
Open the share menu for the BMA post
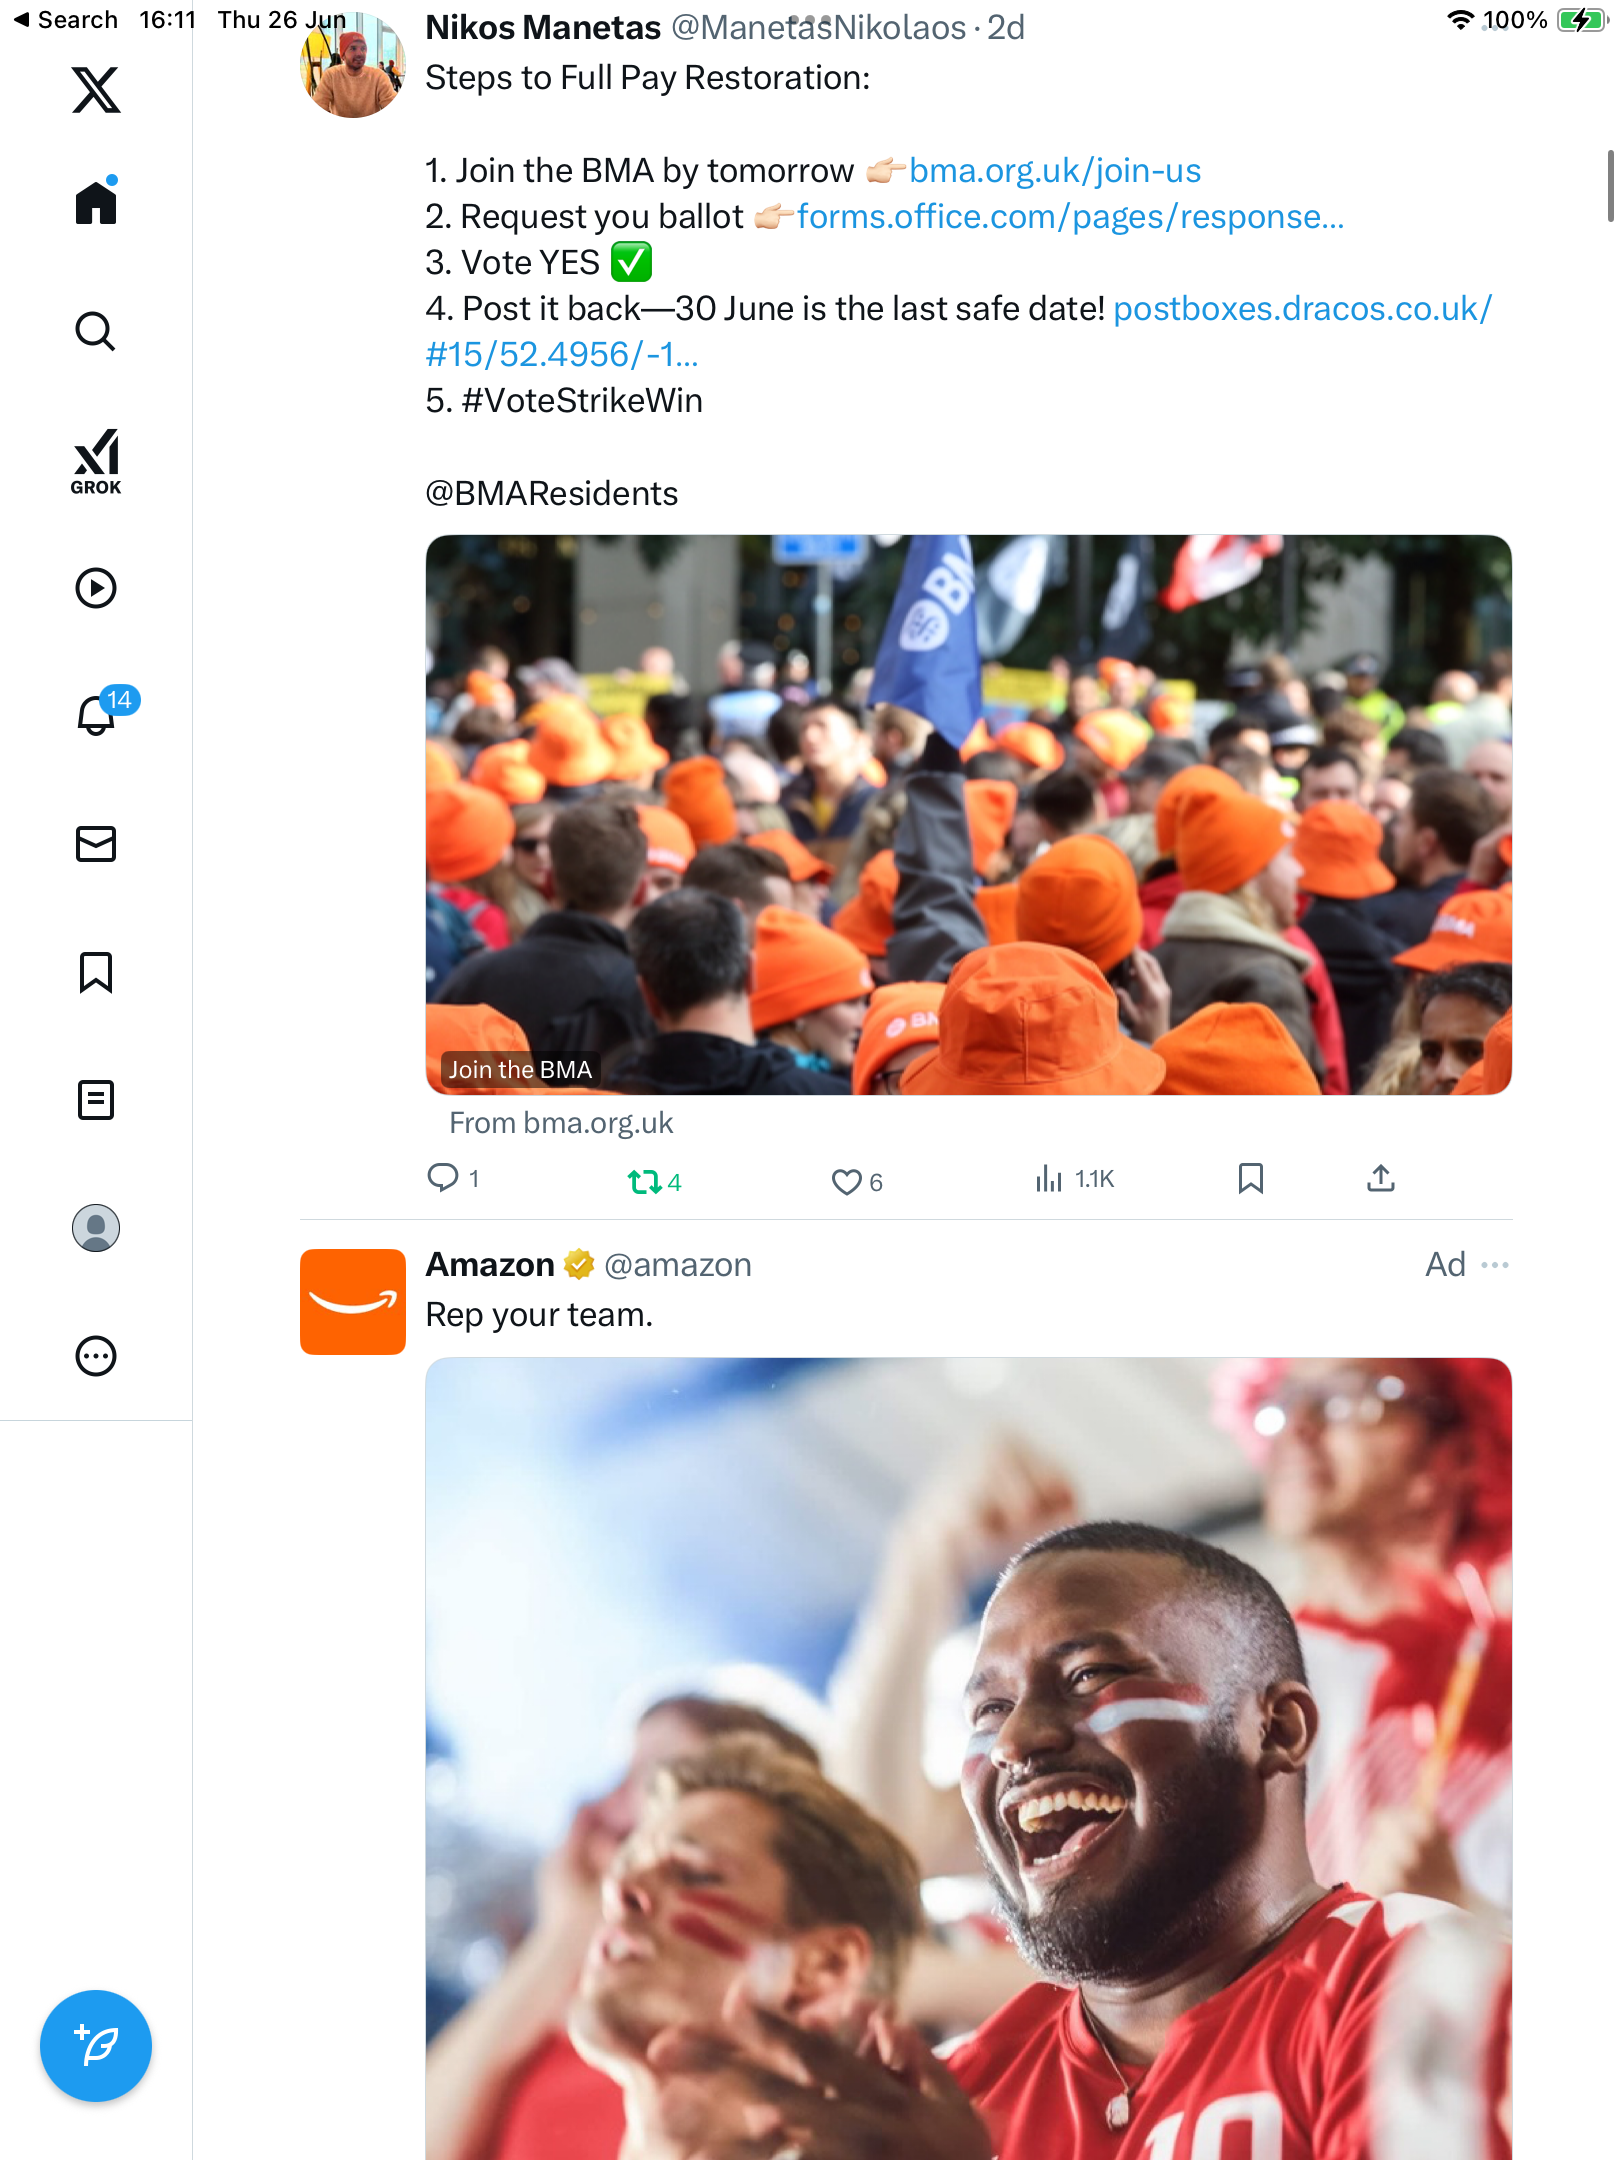pos(1381,1179)
